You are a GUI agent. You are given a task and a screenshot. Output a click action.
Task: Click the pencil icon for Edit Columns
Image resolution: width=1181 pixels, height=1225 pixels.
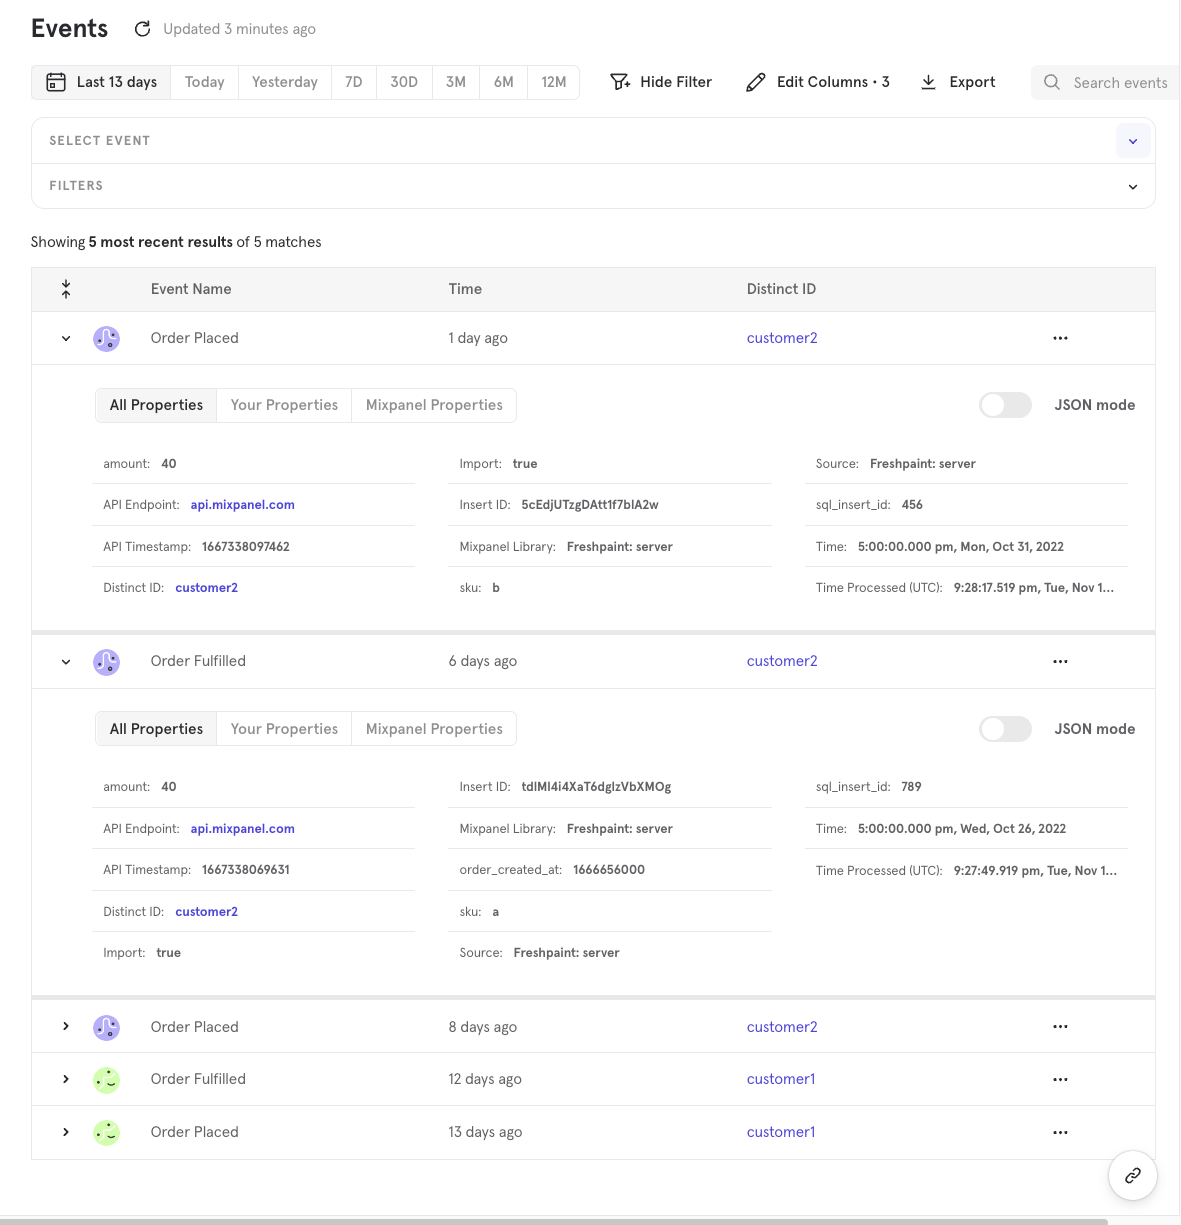coord(756,82)
